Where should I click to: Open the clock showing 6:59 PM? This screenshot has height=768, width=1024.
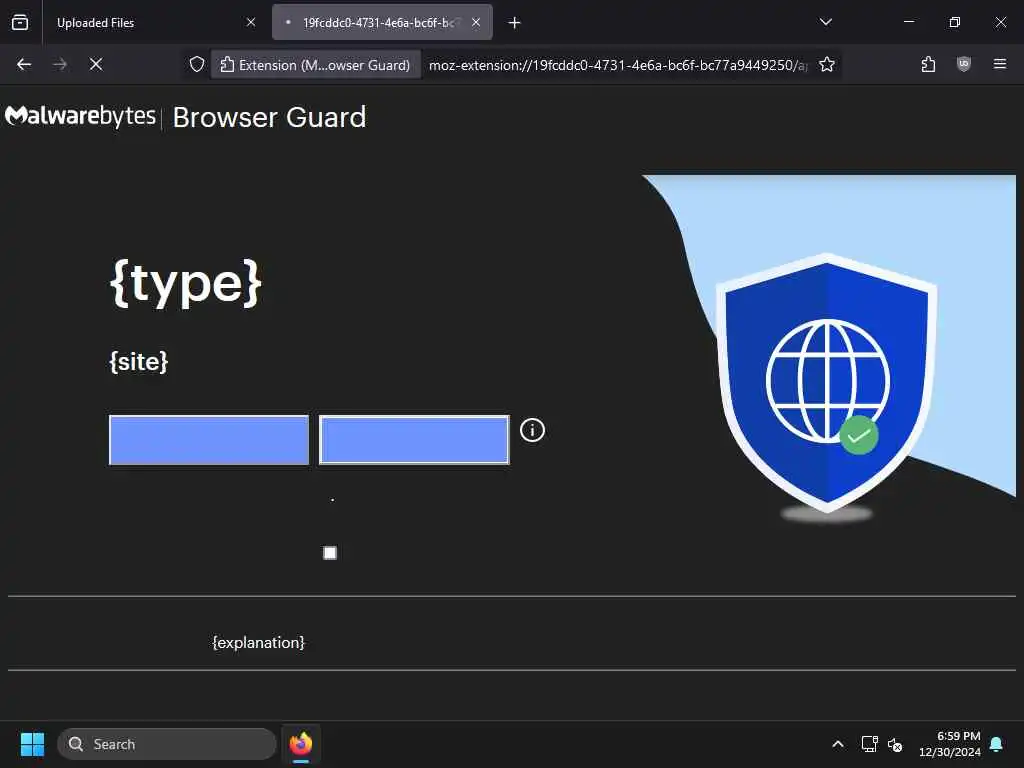click(950, 744)
